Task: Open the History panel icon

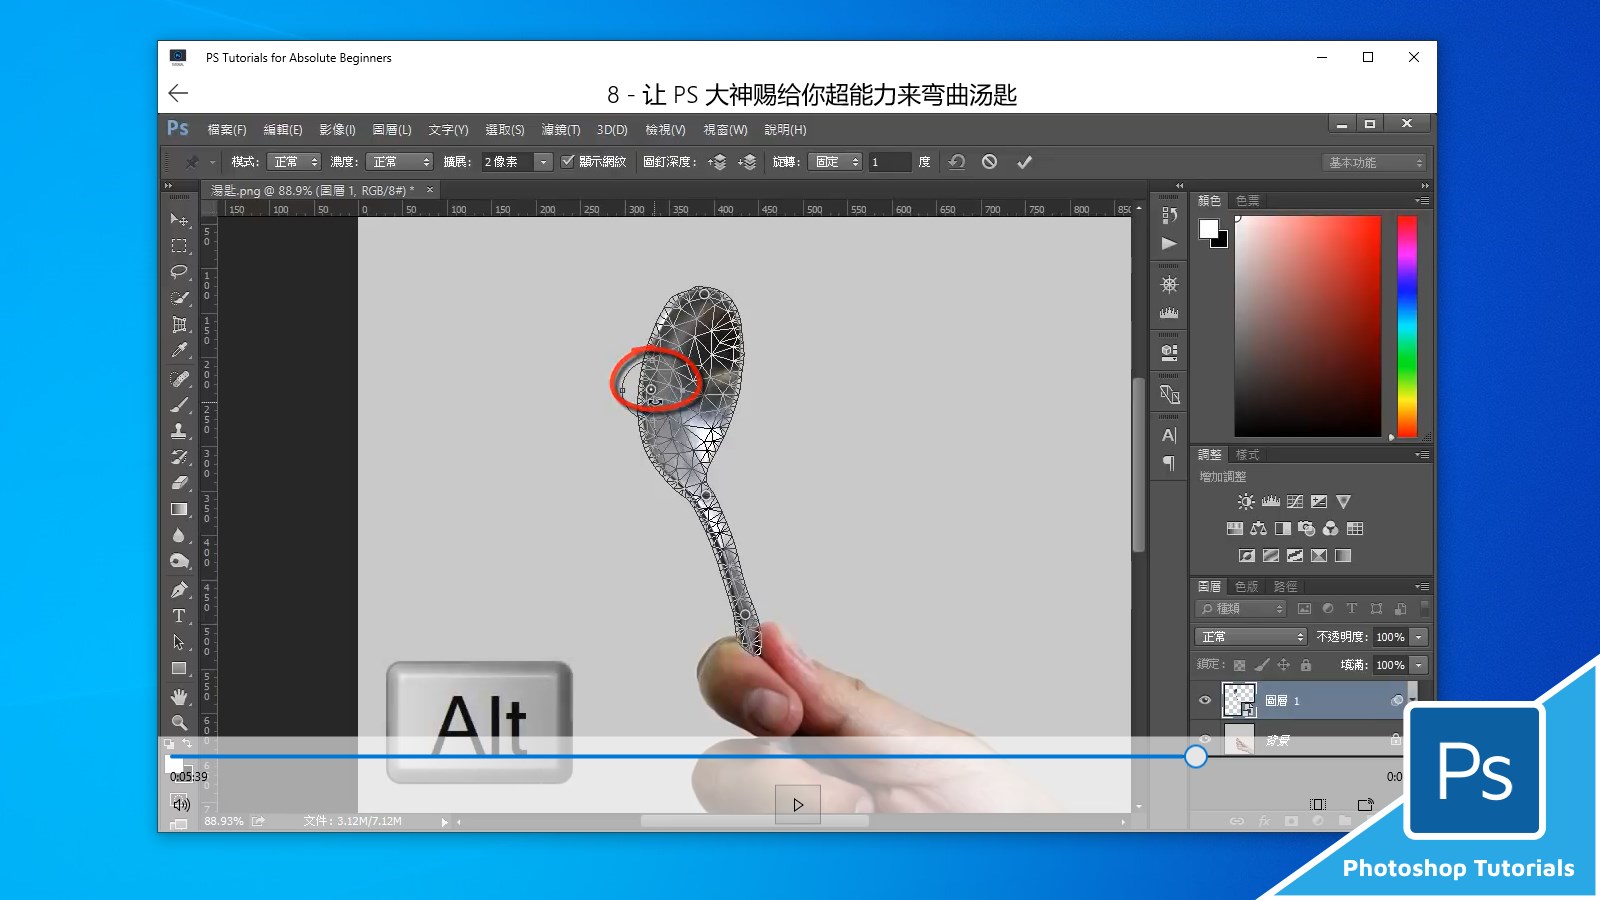Action: tap(1169, 215)
